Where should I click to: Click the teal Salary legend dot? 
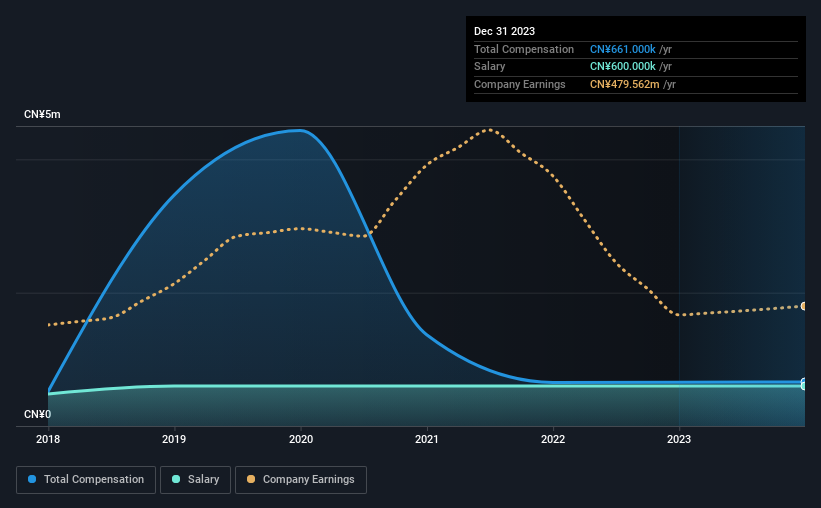[176, 479]
